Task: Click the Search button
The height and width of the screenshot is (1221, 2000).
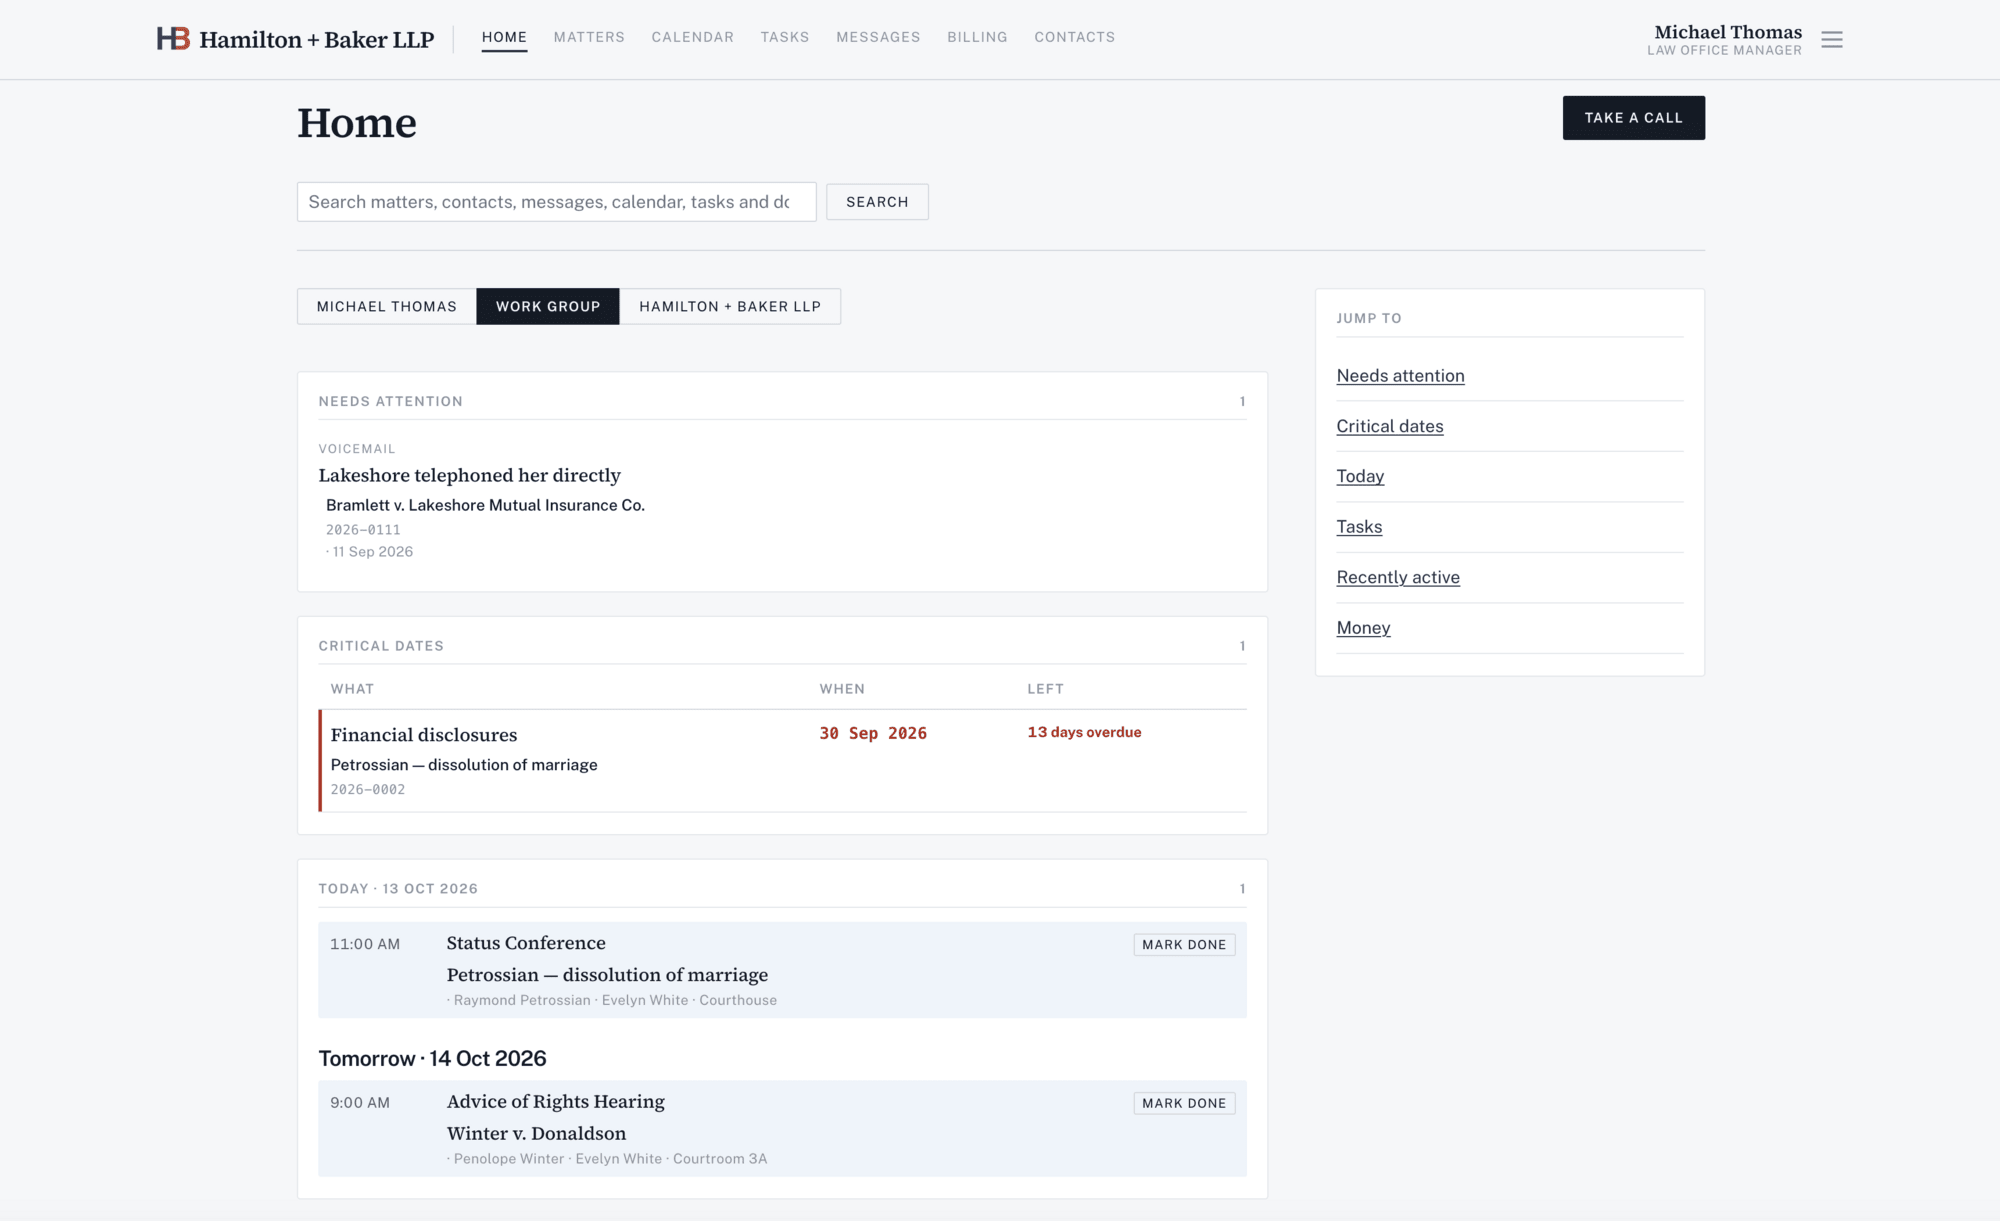Action: (x=877, y=202)
